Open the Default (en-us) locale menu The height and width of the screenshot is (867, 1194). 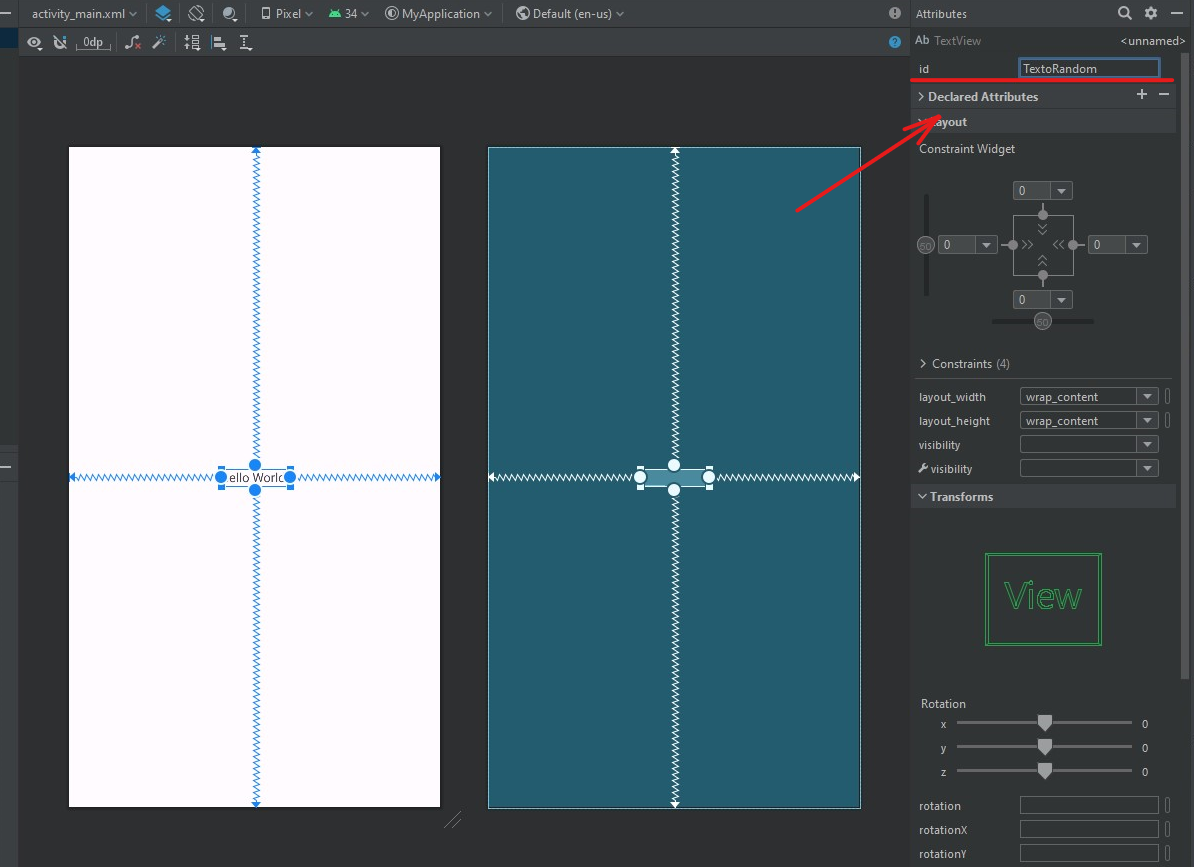(x=570, y=14)
